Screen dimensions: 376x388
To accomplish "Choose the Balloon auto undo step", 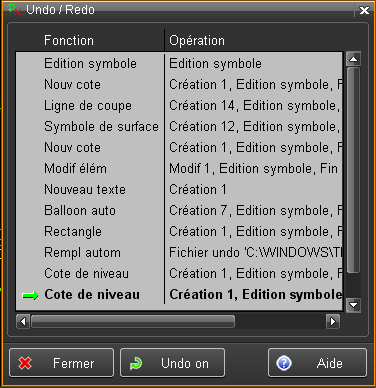I will 179,211.
